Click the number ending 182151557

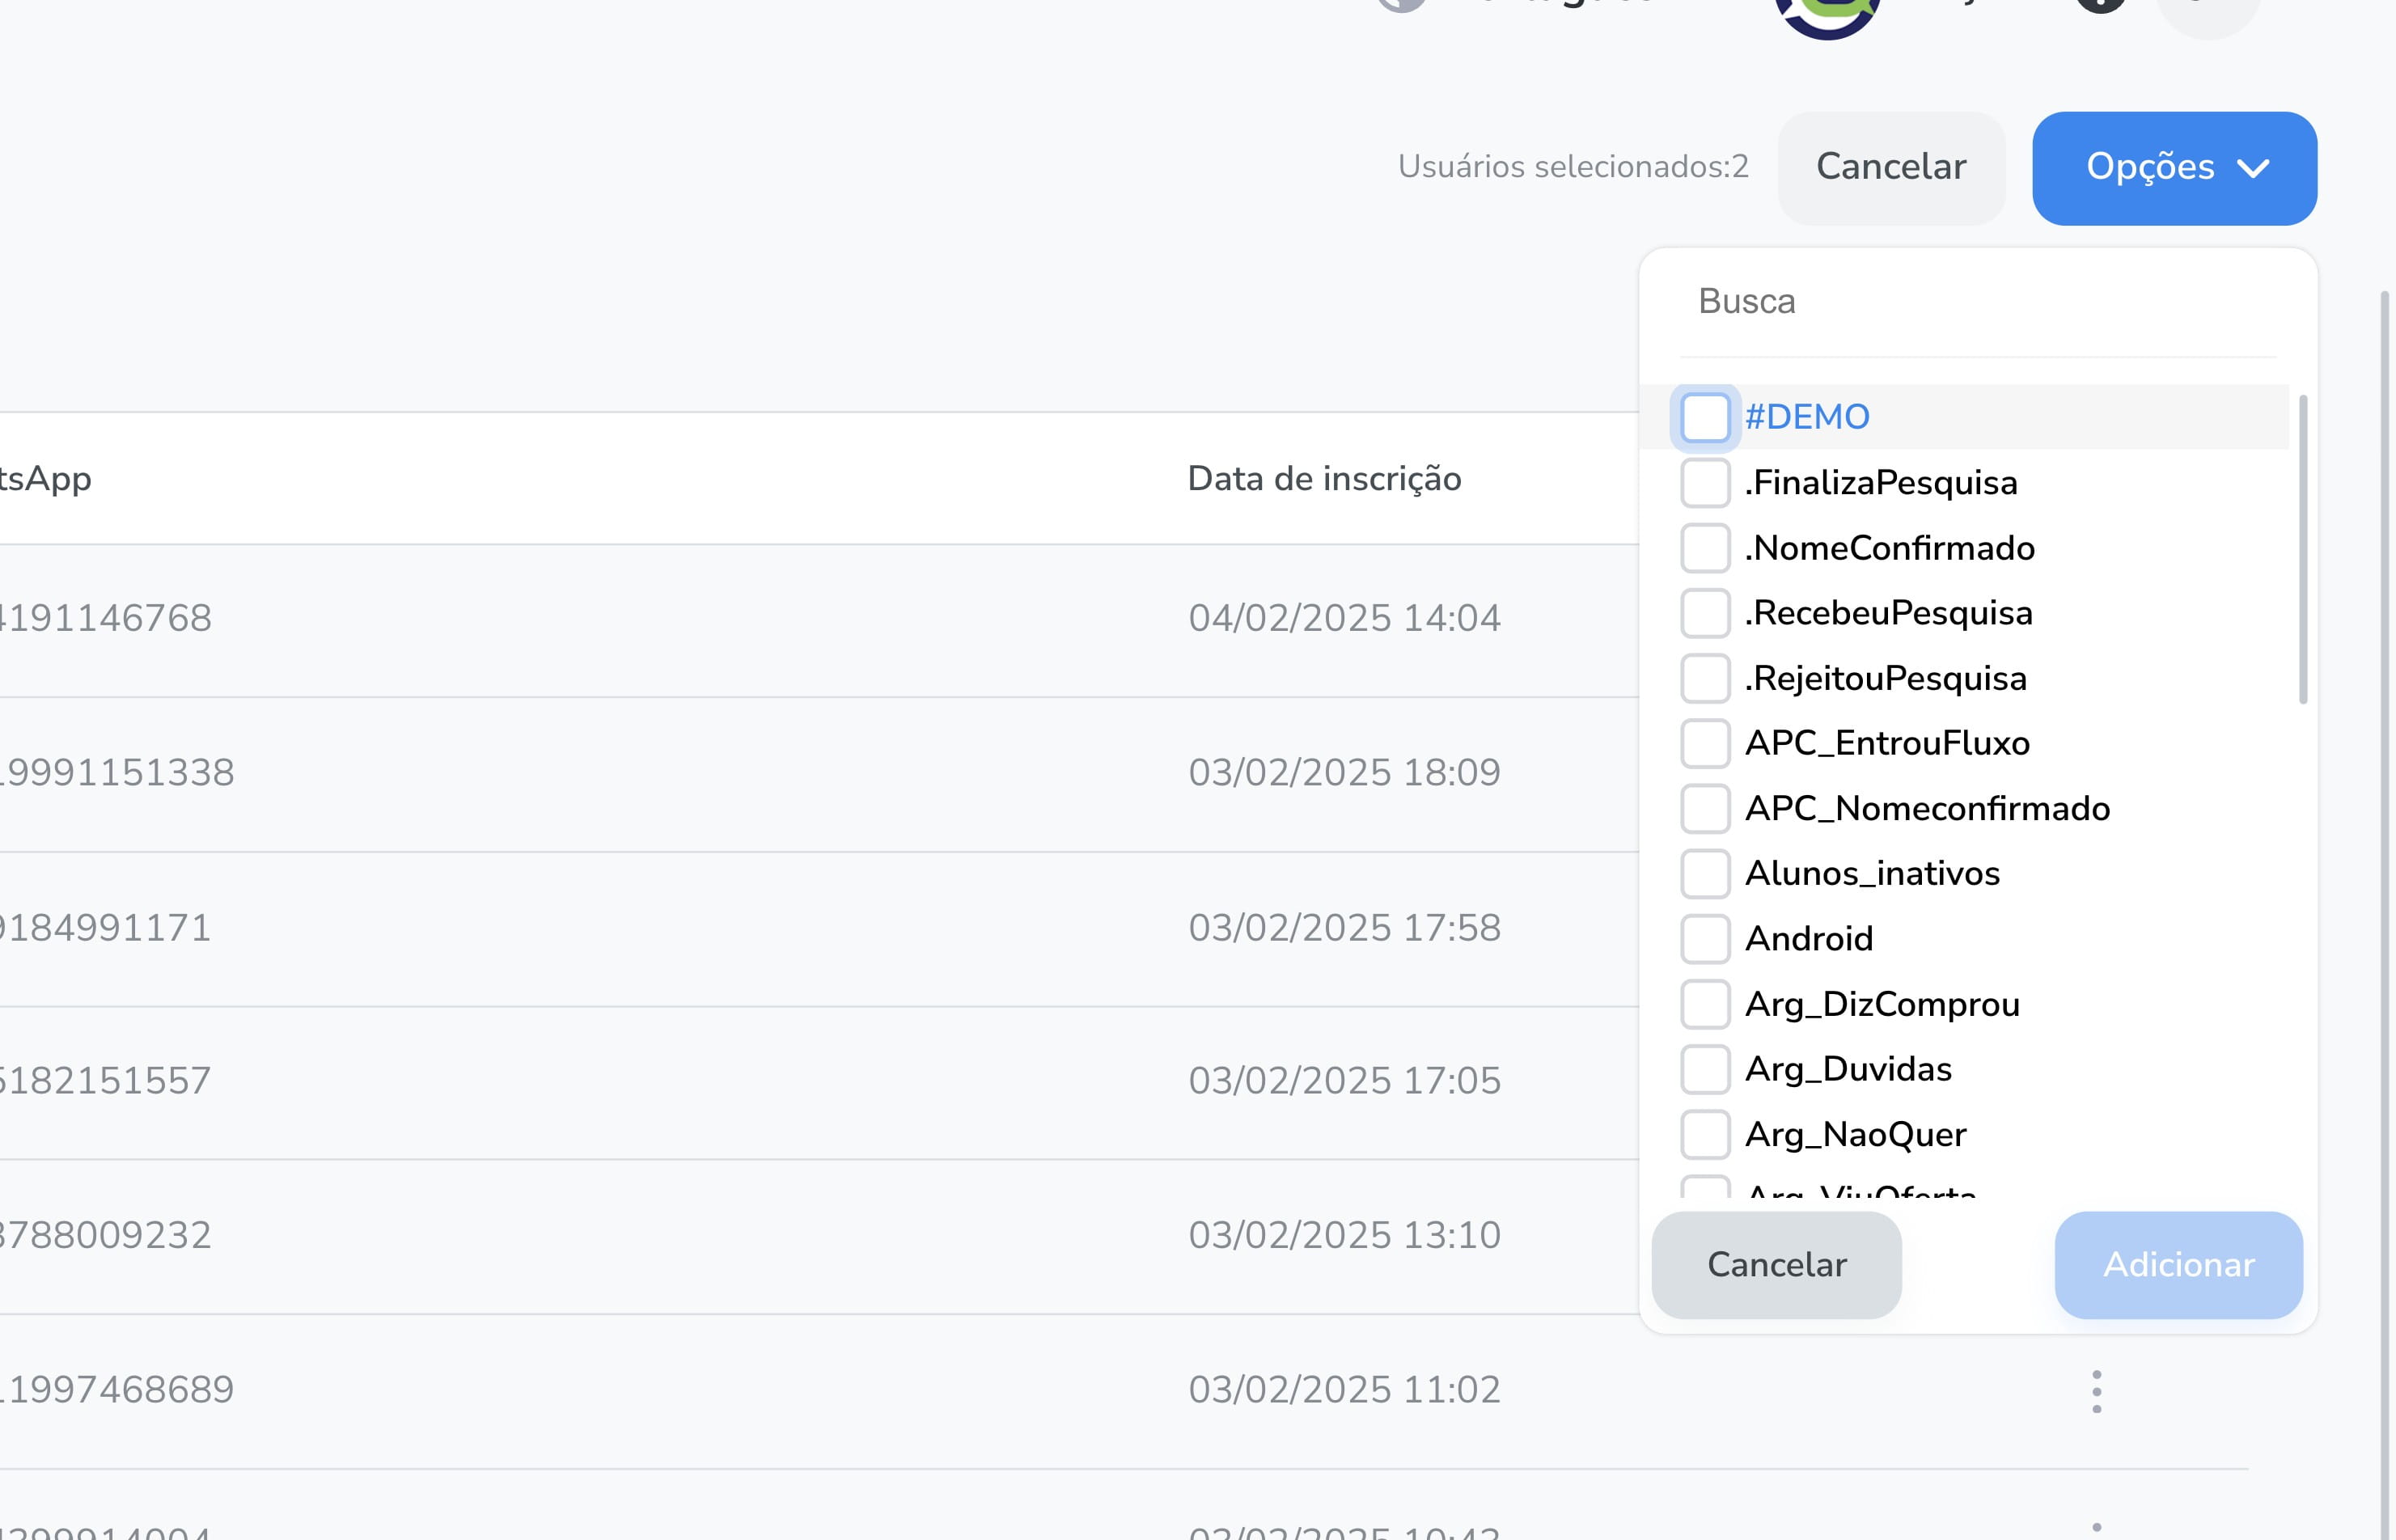pyautogui.click(x=106, y=1081)
